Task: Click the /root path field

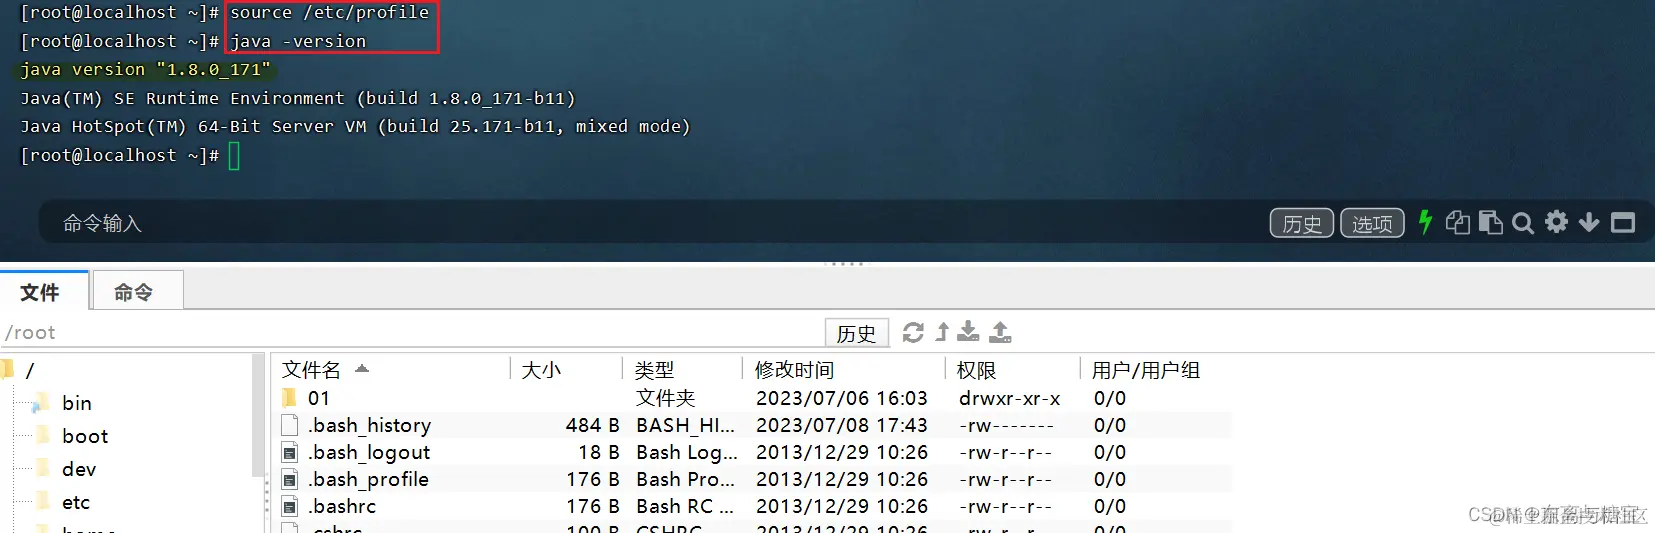Action: pos(410,332)
